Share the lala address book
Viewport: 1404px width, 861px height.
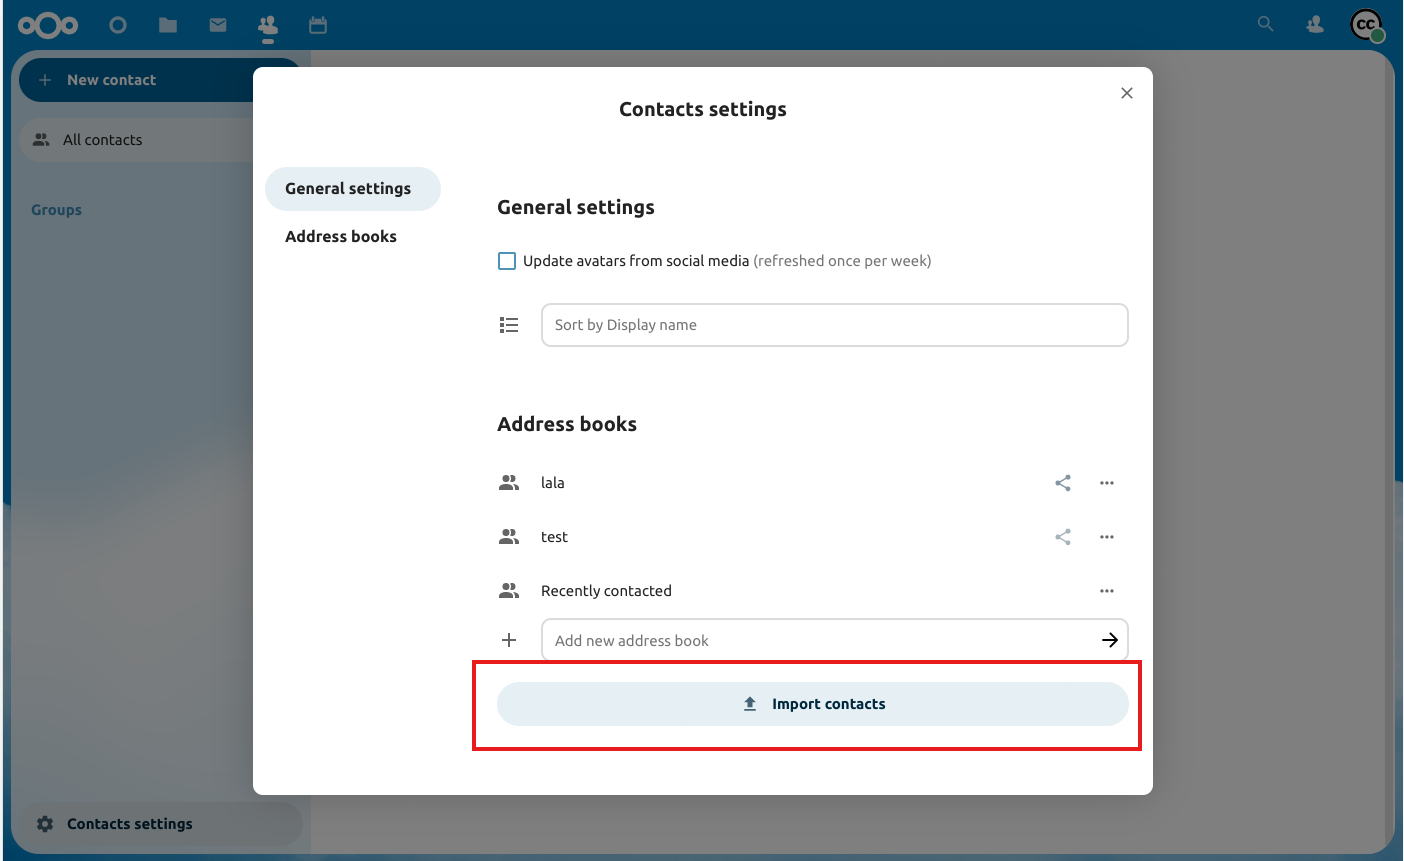1062,483
